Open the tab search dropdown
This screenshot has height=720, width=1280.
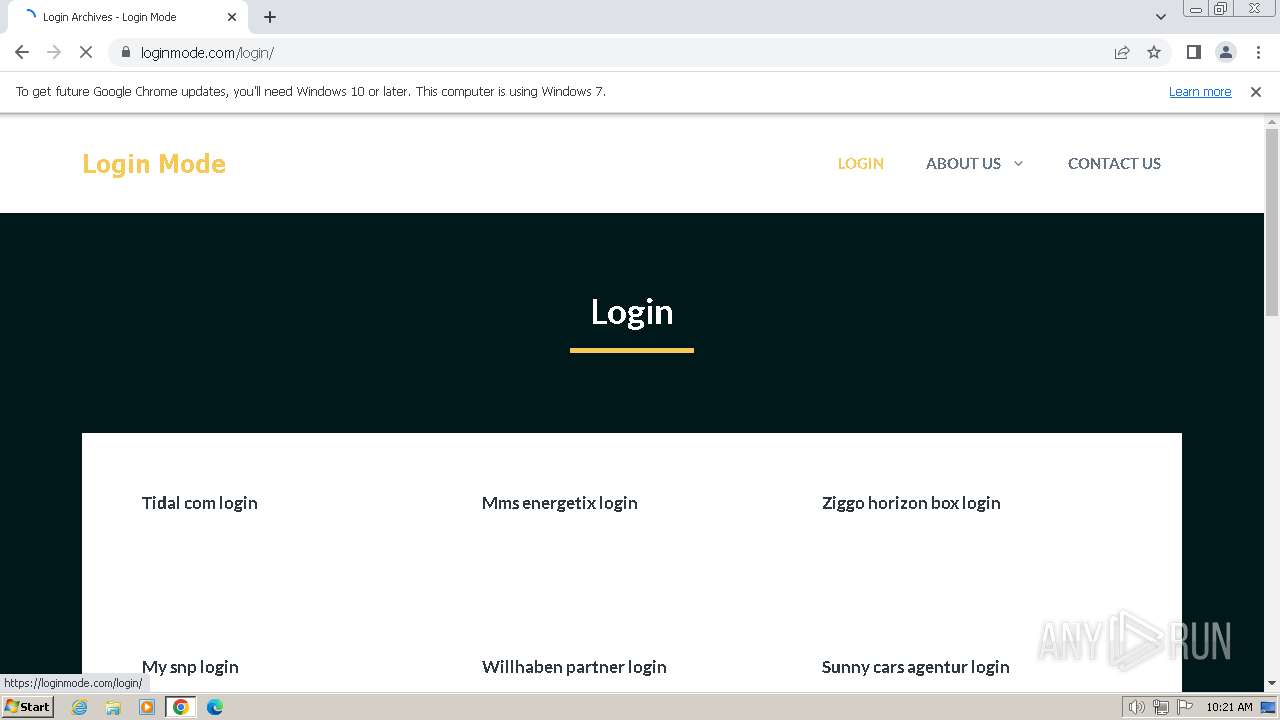[x=1160, y=17]
